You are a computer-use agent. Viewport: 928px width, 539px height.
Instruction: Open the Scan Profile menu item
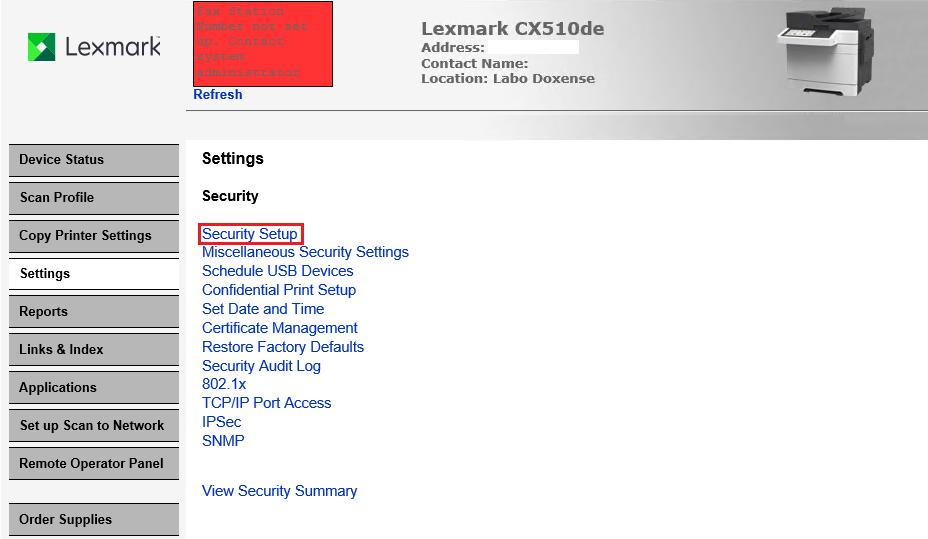pos(93,198)
